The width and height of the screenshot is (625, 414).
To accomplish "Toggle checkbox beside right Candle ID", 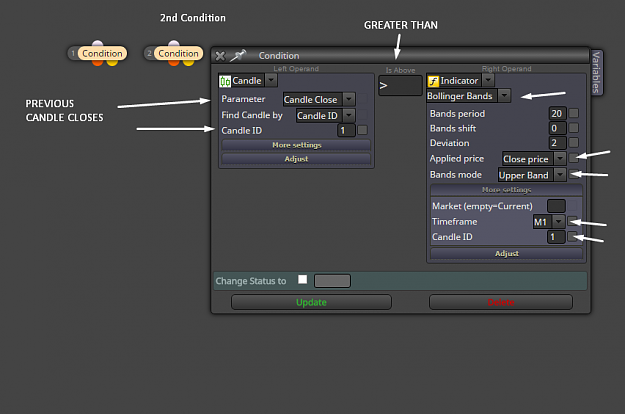I will click(x=572, y=237).
